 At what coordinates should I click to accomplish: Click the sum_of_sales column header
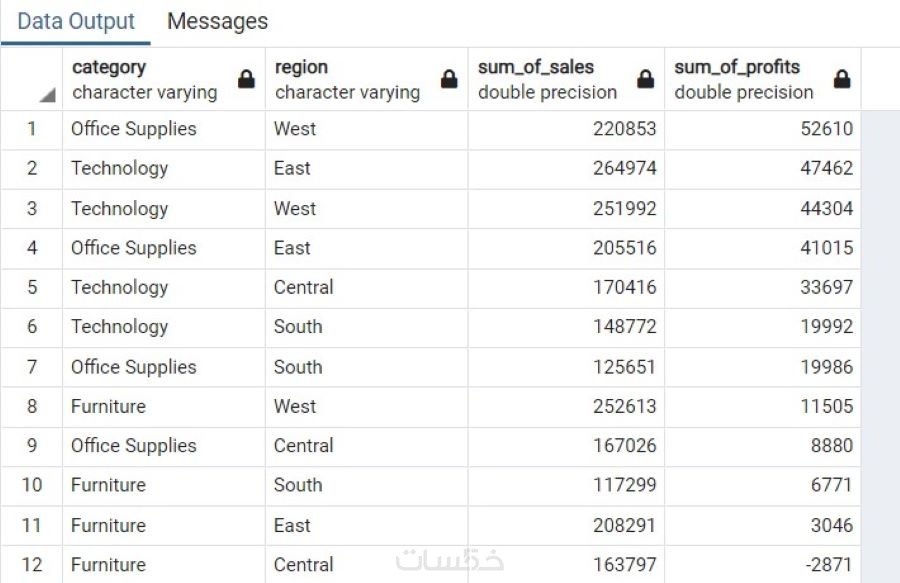click(547, 79)
